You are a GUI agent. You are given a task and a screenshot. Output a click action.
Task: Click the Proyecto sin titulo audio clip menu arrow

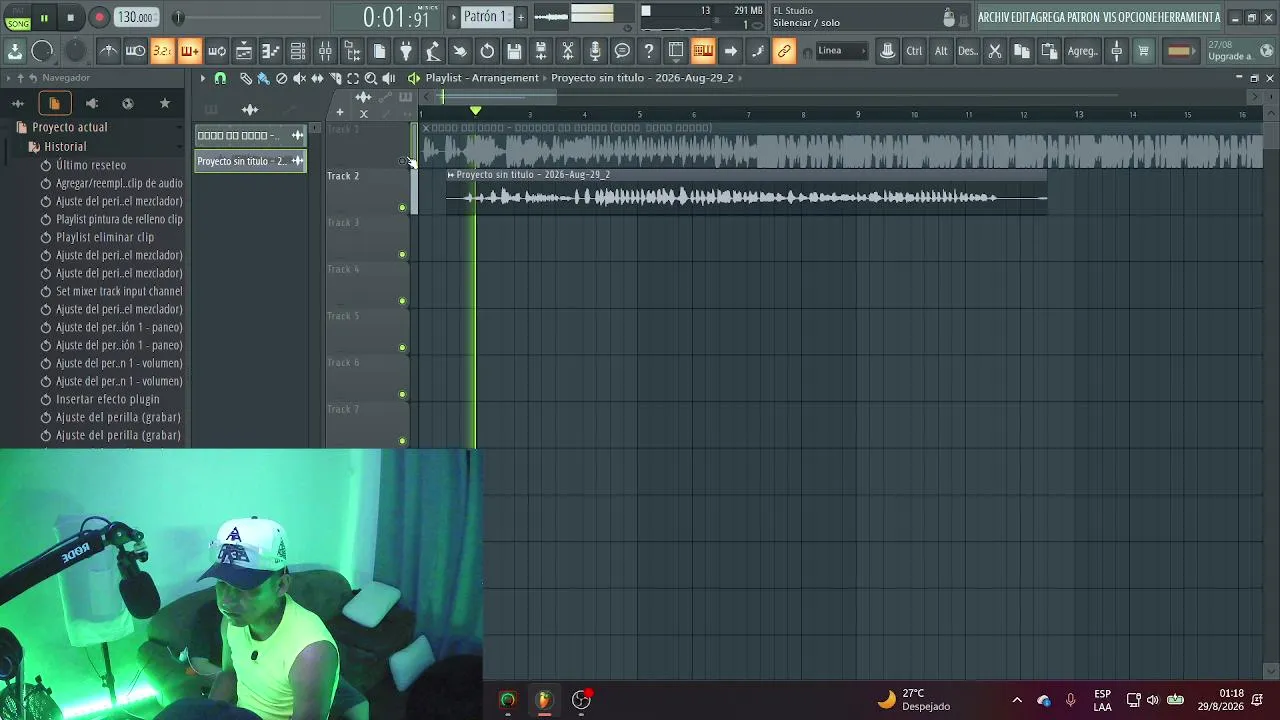451,175
